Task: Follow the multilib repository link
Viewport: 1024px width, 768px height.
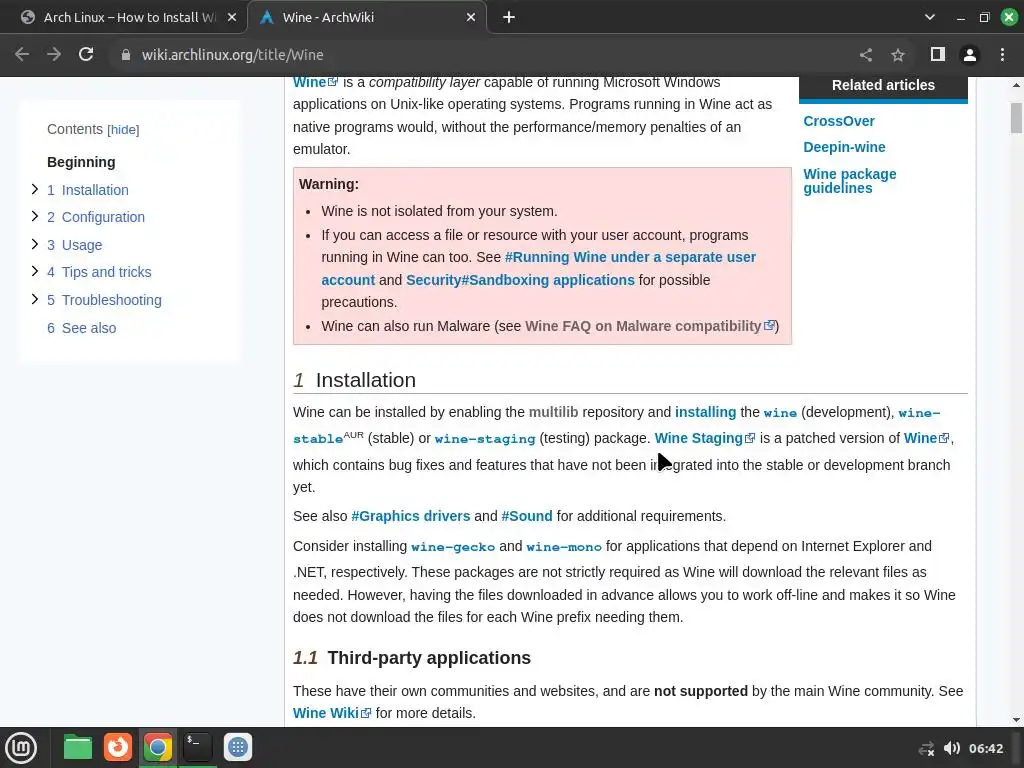Action: click(x=553, y=412)
